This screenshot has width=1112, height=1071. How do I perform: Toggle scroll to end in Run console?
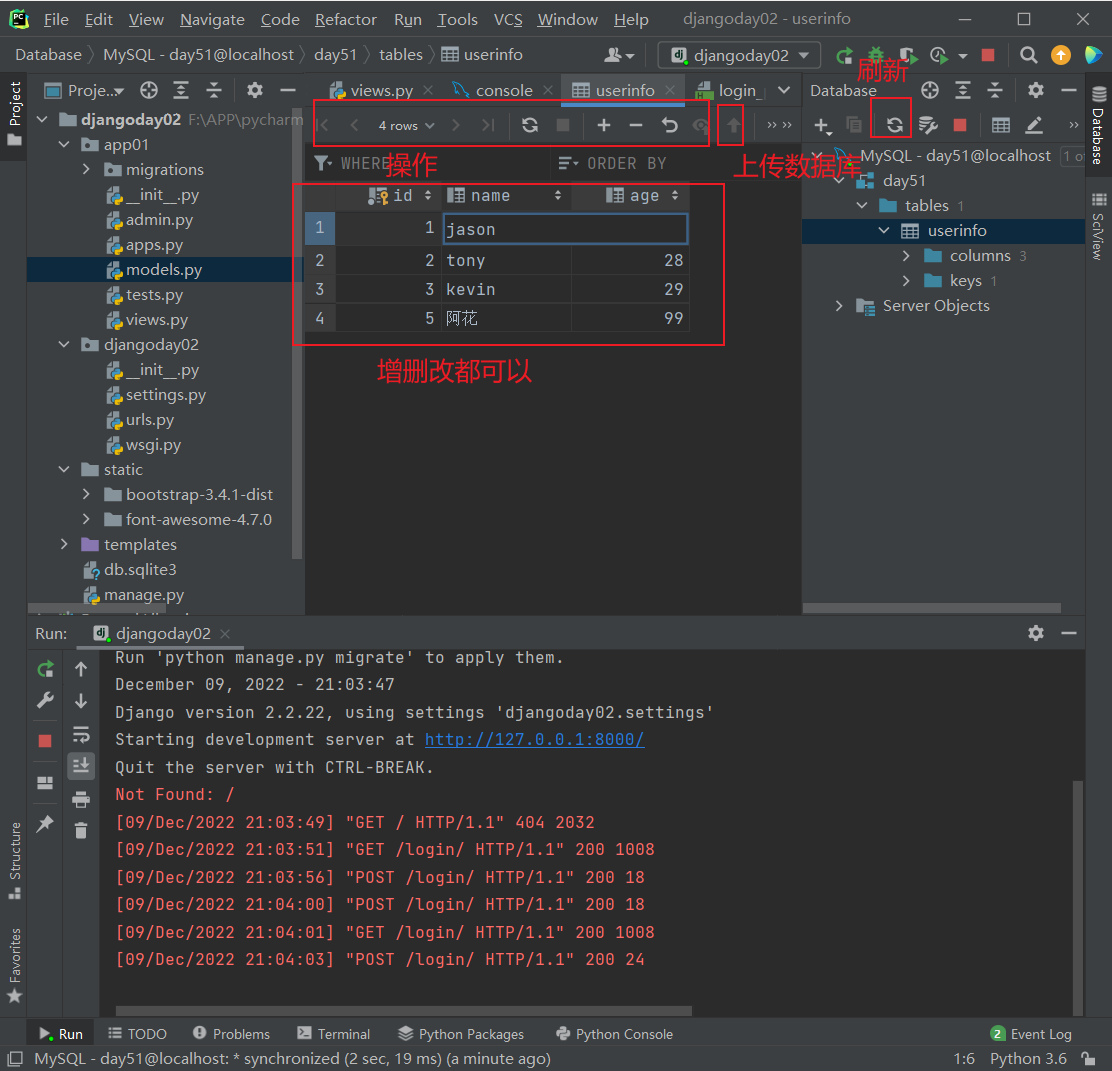click(81, 766)
